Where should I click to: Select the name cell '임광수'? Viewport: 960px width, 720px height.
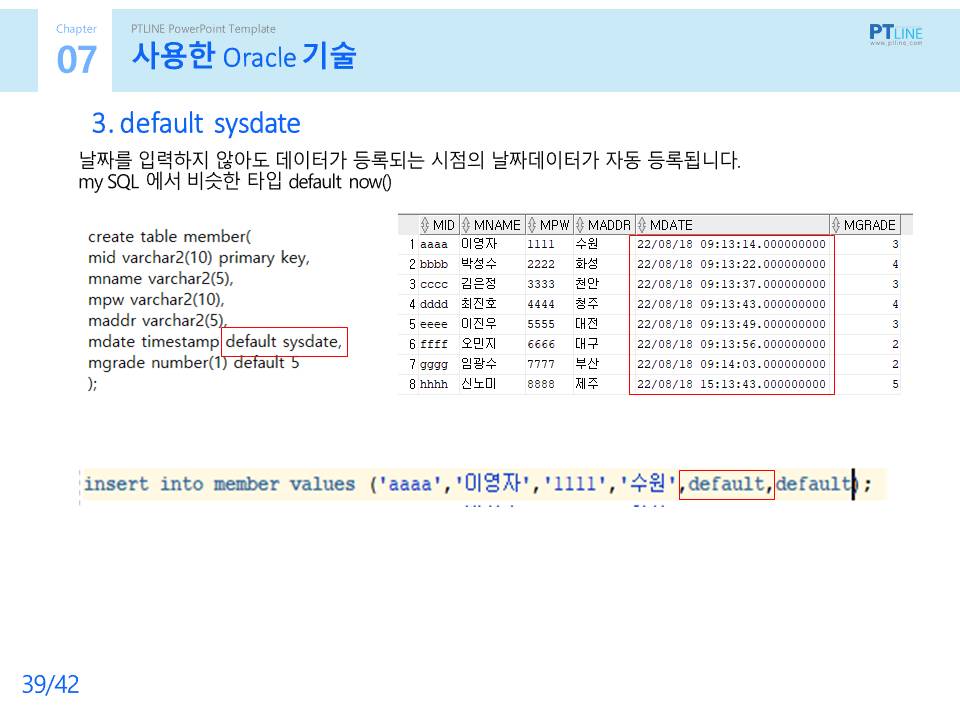[479, 364]
